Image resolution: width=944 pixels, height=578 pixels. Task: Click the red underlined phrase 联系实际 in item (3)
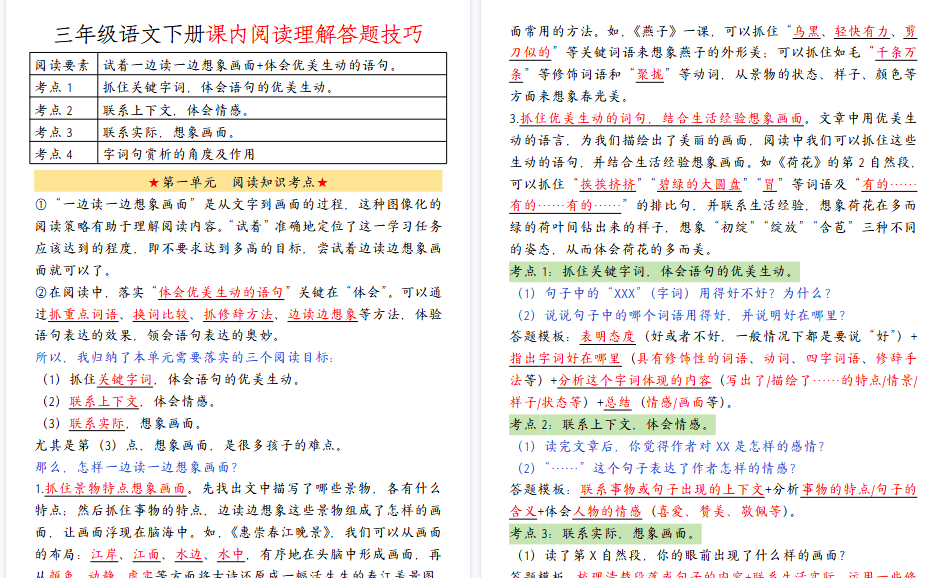pos(97,423)
